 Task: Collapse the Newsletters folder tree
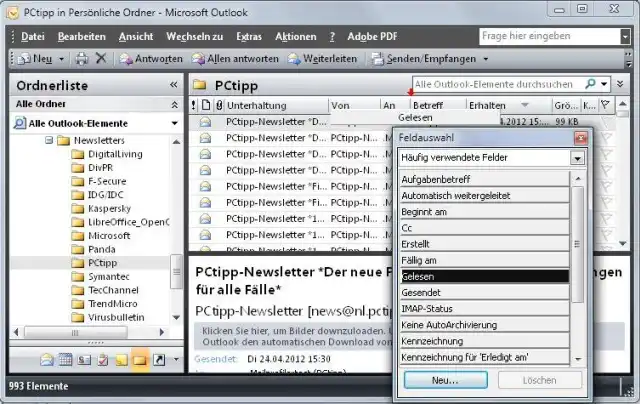pyautogui.click(x=47, y=141)
